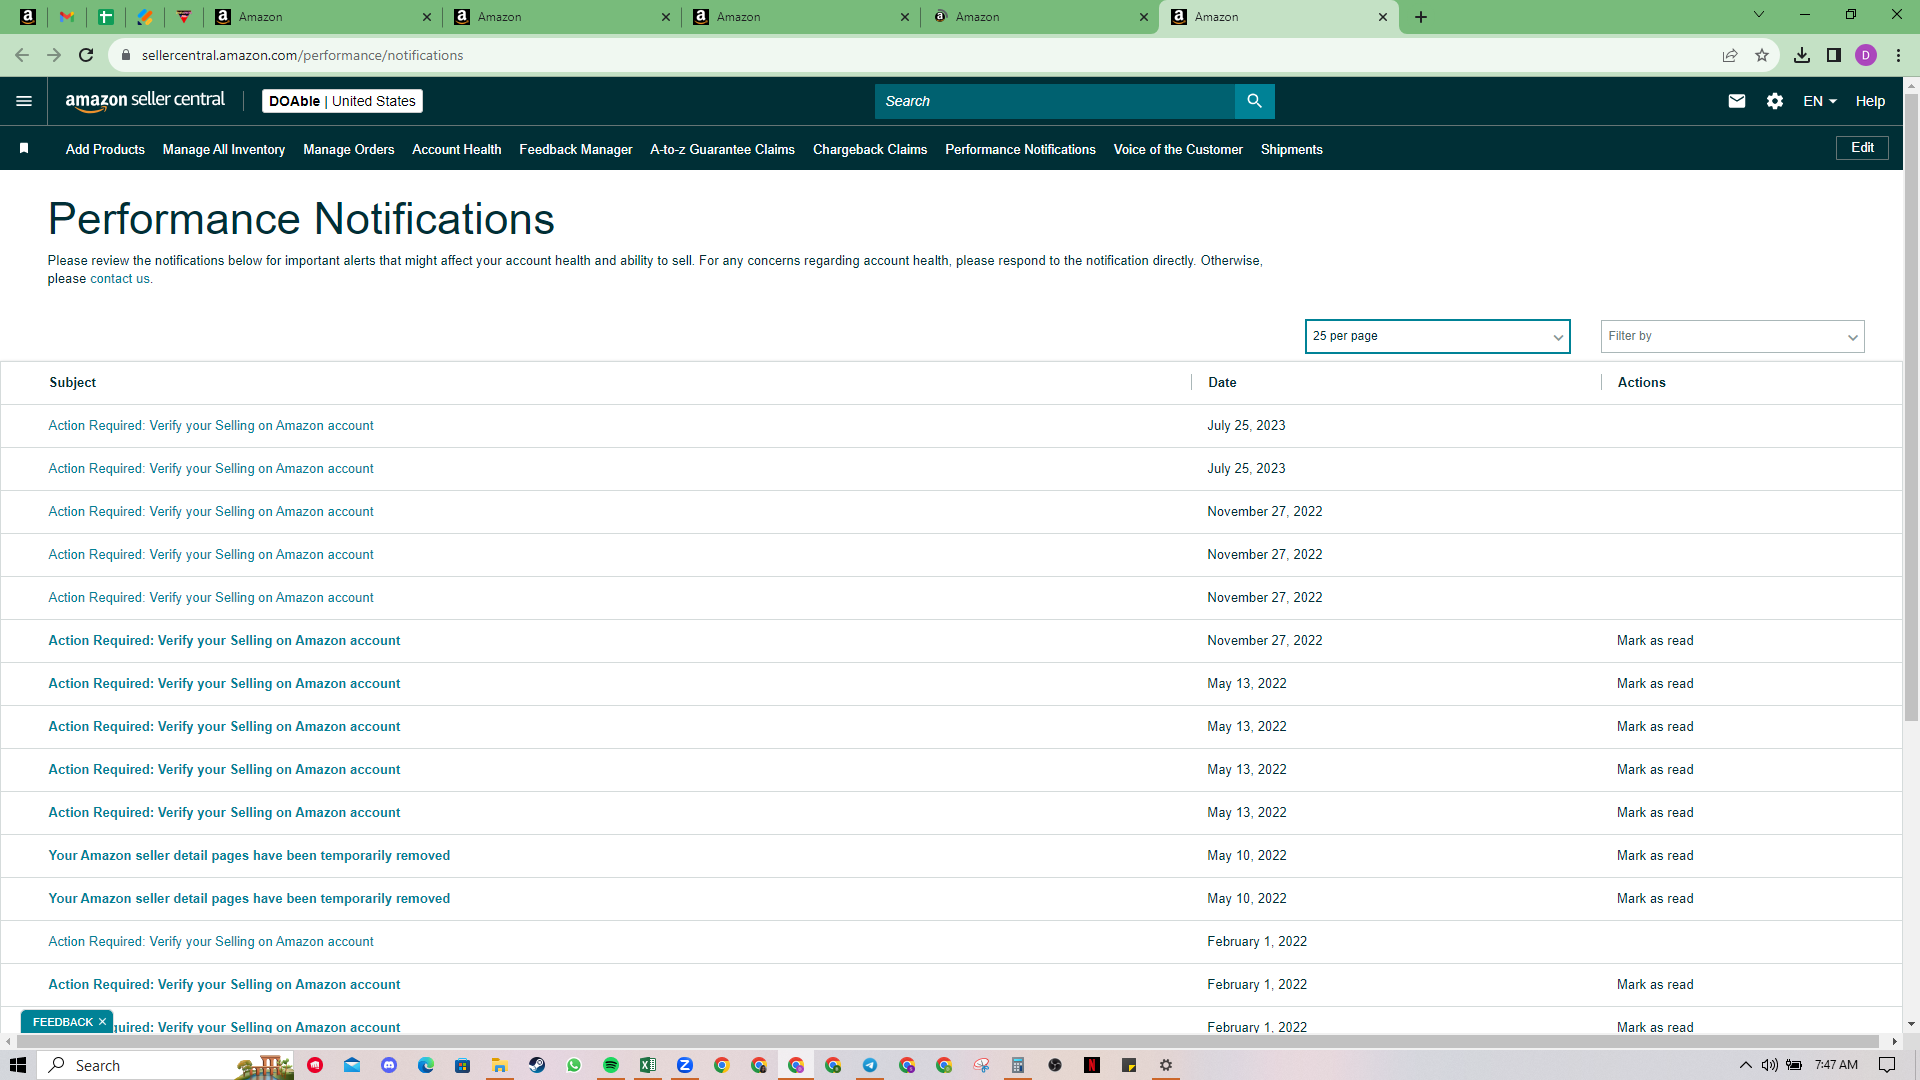Open the Windows notification center
The image size is (1920, 1080).
pos(1887,1065)
